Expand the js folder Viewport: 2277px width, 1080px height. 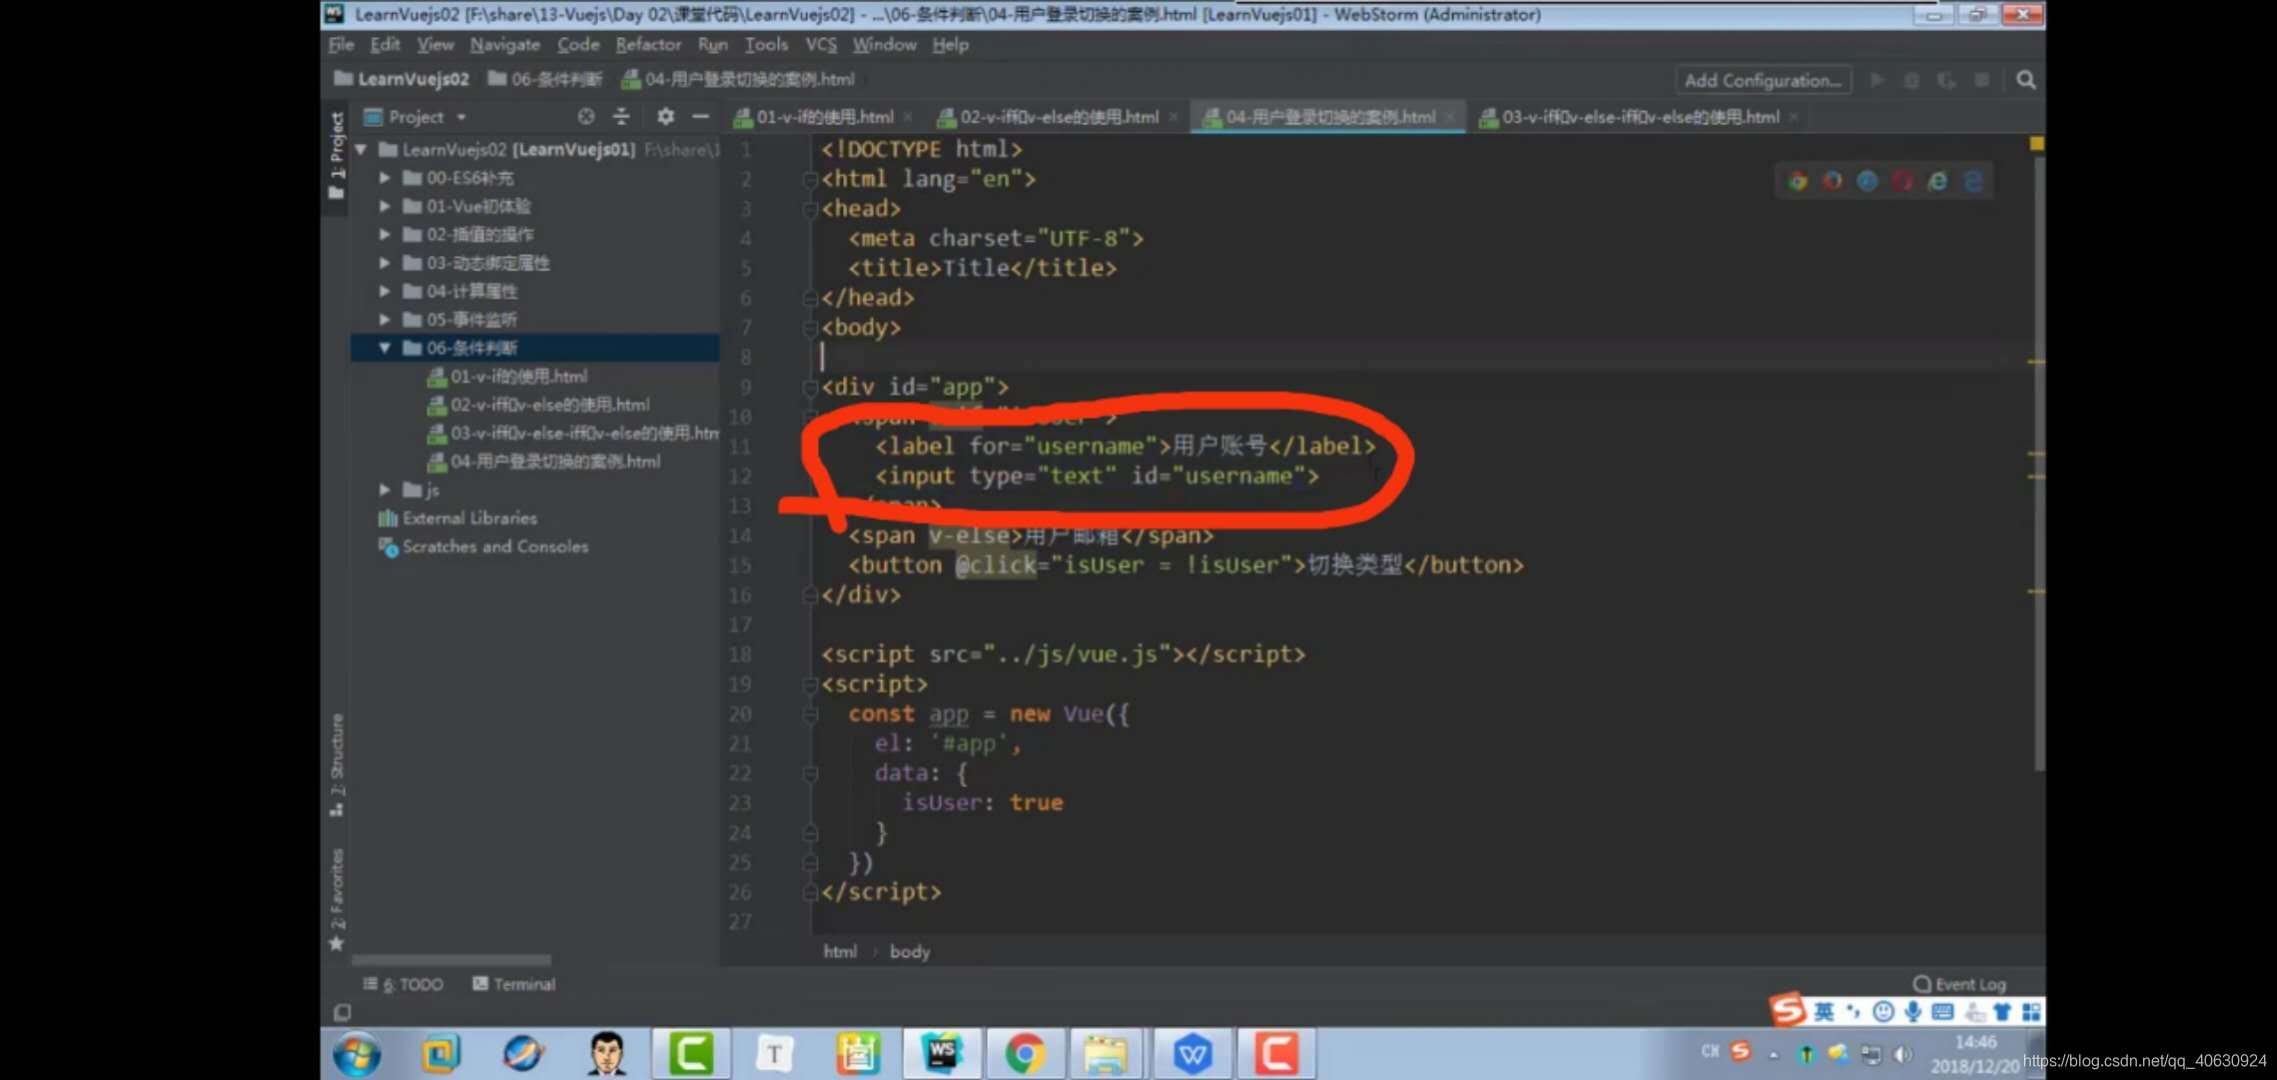tap(385, 489)
